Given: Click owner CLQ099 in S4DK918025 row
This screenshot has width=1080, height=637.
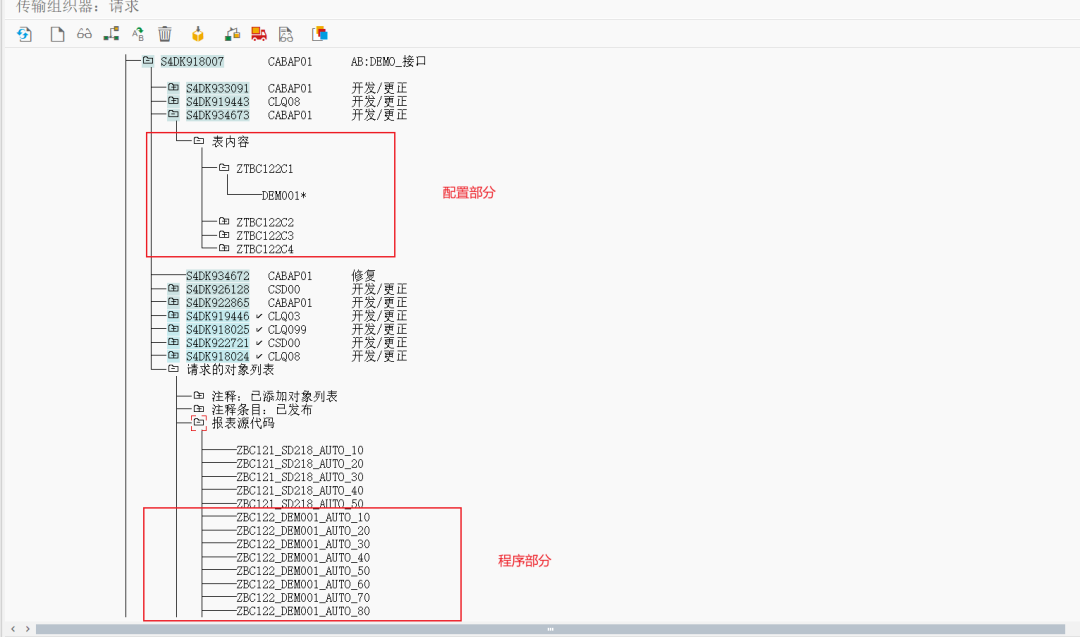Looking at the screenshot, I should coord(287,329).
